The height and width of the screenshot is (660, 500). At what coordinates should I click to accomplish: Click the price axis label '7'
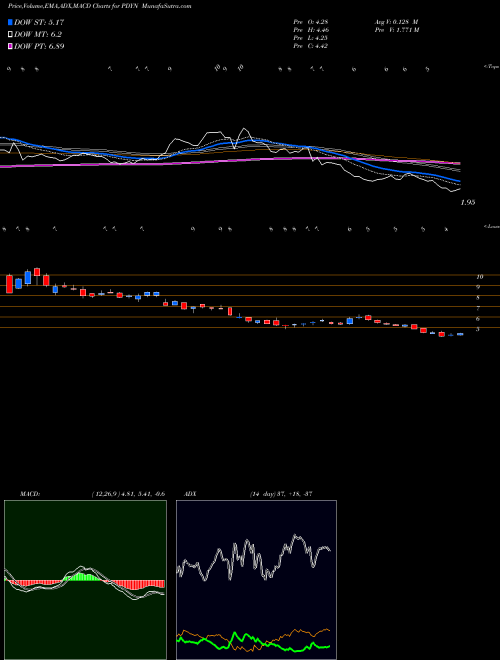[478, 308]
